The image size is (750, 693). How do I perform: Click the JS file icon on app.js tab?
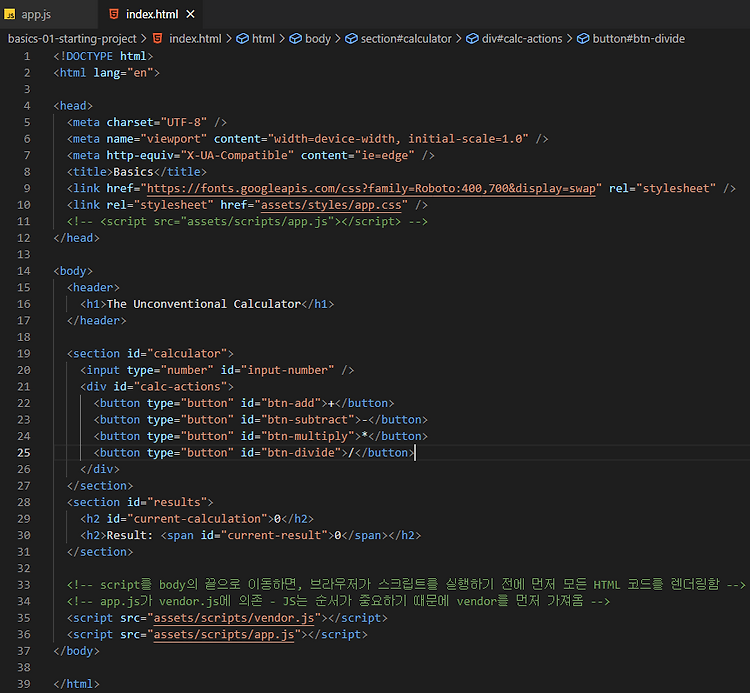9,14
